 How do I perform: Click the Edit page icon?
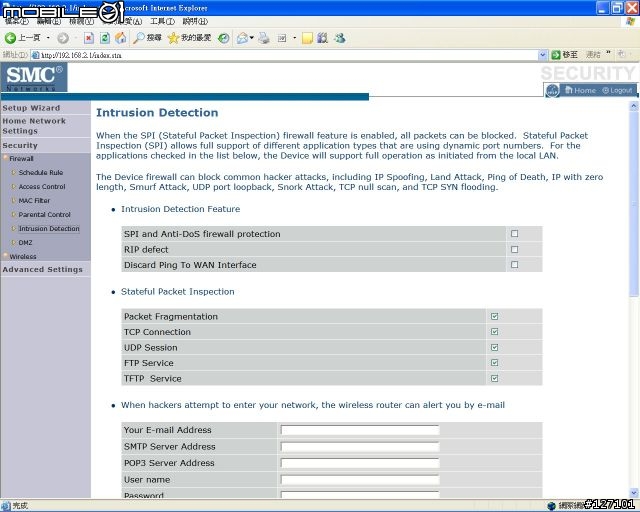click(282, 38)
